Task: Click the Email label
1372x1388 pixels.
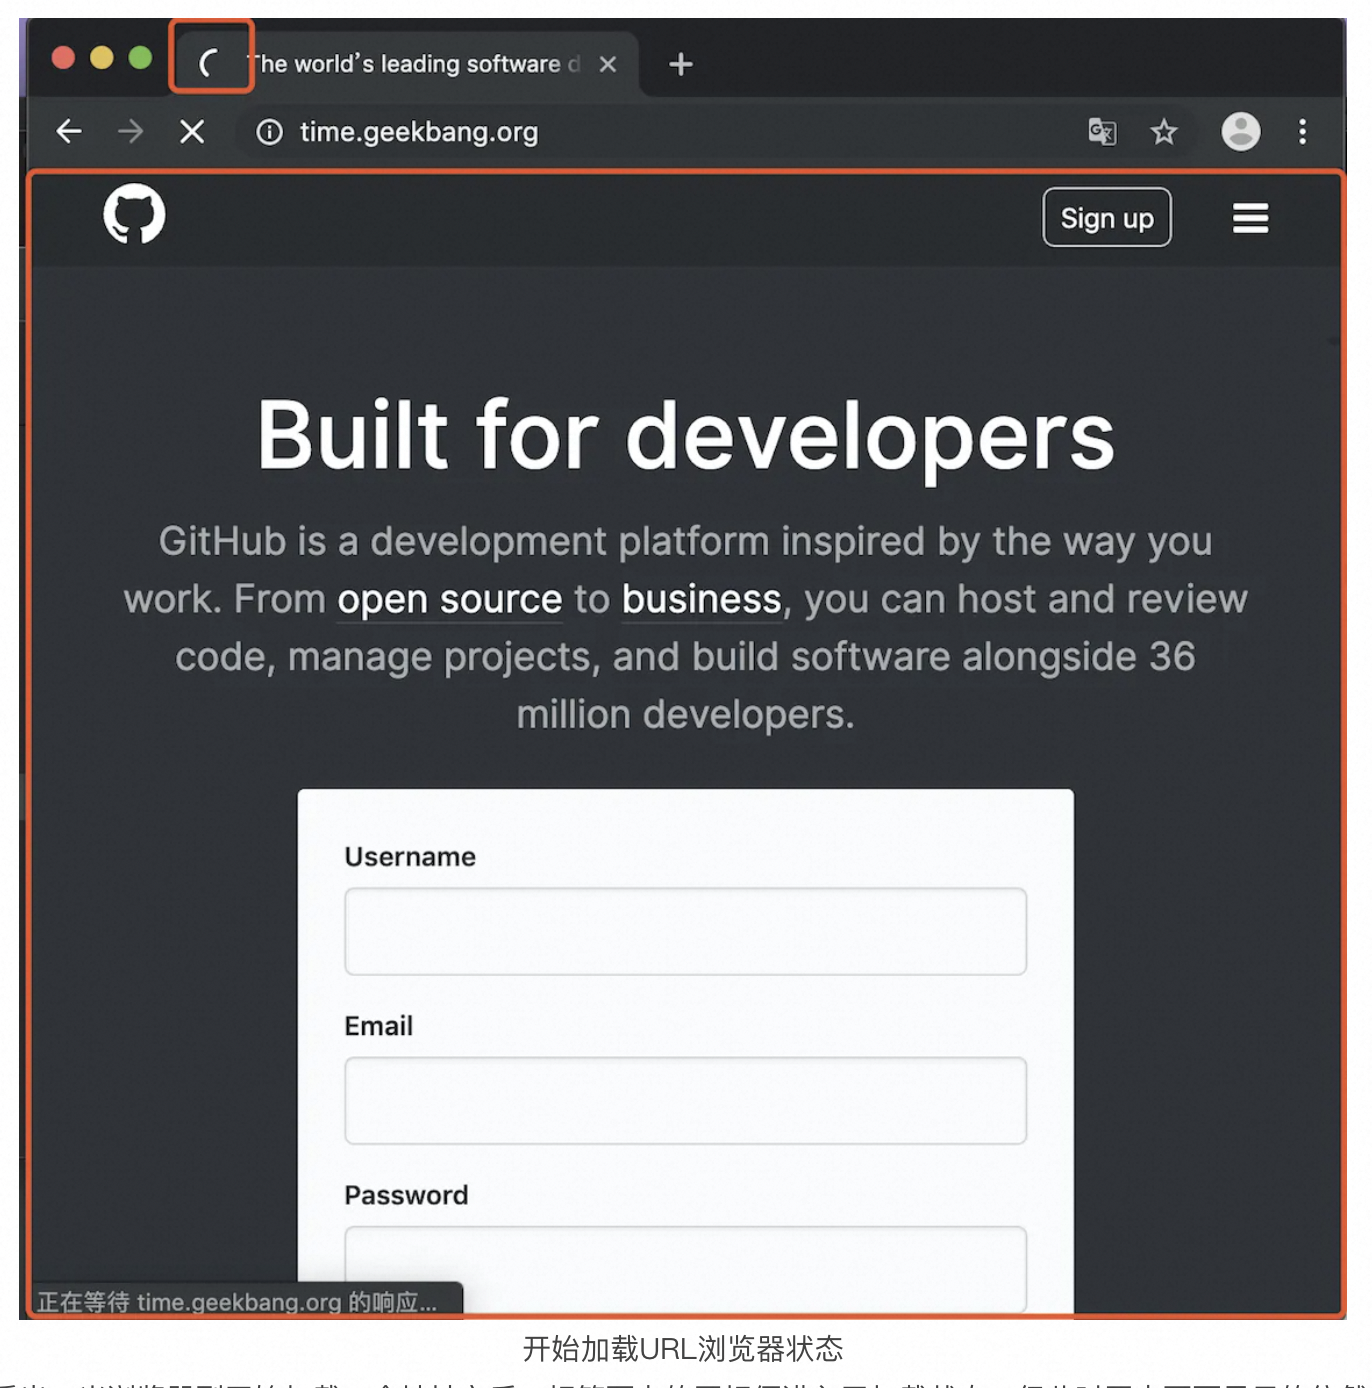Action: point(378,1026)
